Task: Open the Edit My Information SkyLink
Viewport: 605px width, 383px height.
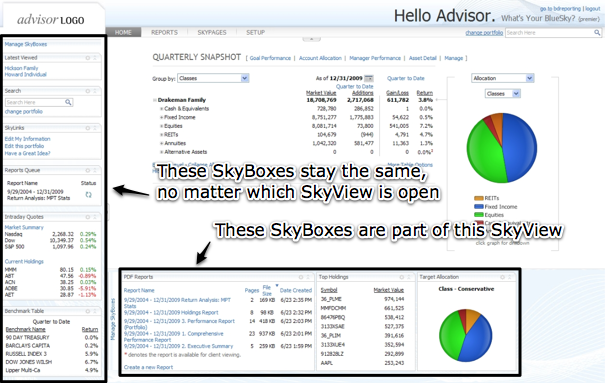Action: 27,139
